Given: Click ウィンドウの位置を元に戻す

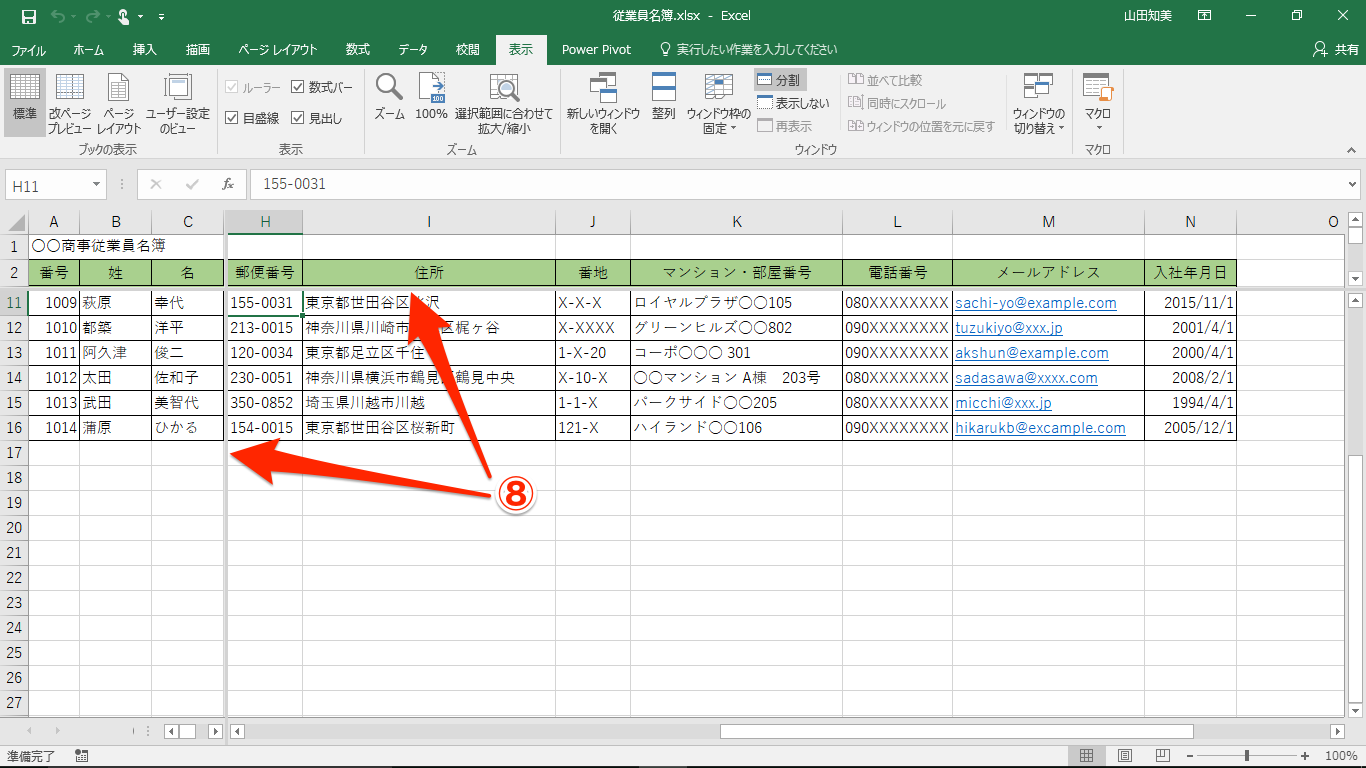Looking at the screenshot, I should (921, 126).
